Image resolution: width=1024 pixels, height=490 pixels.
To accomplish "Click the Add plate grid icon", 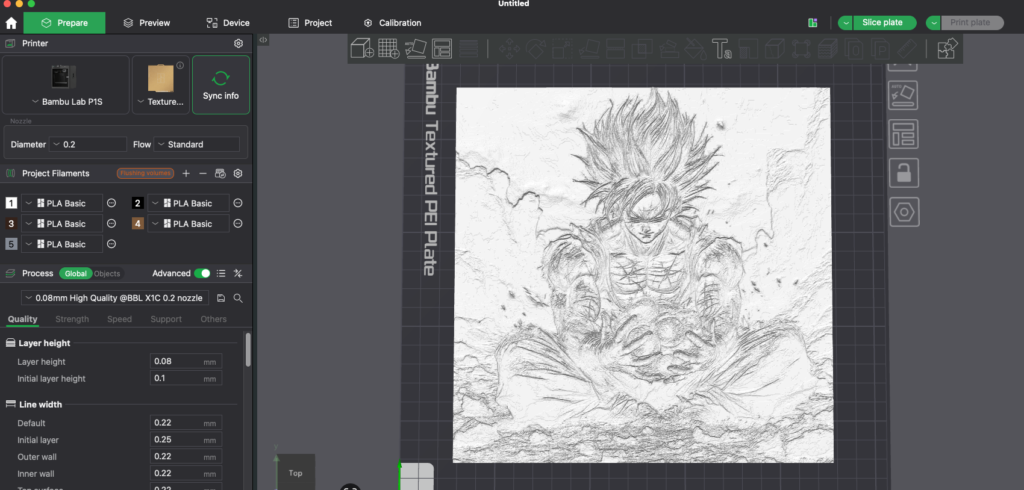I will 389,47.
